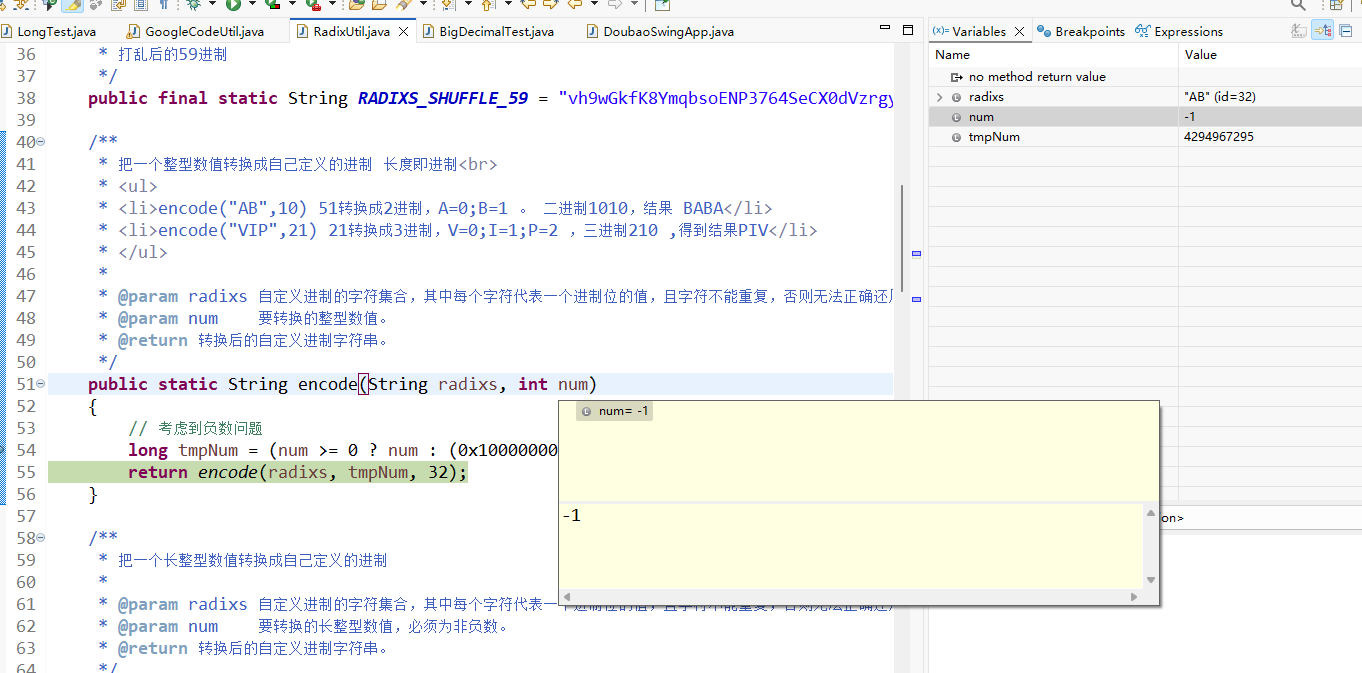Image resolution: width=1362 pixels, height=673 pixels.
Task: Select the tmpNum row in Variables view
Action: pos(1000,137)
